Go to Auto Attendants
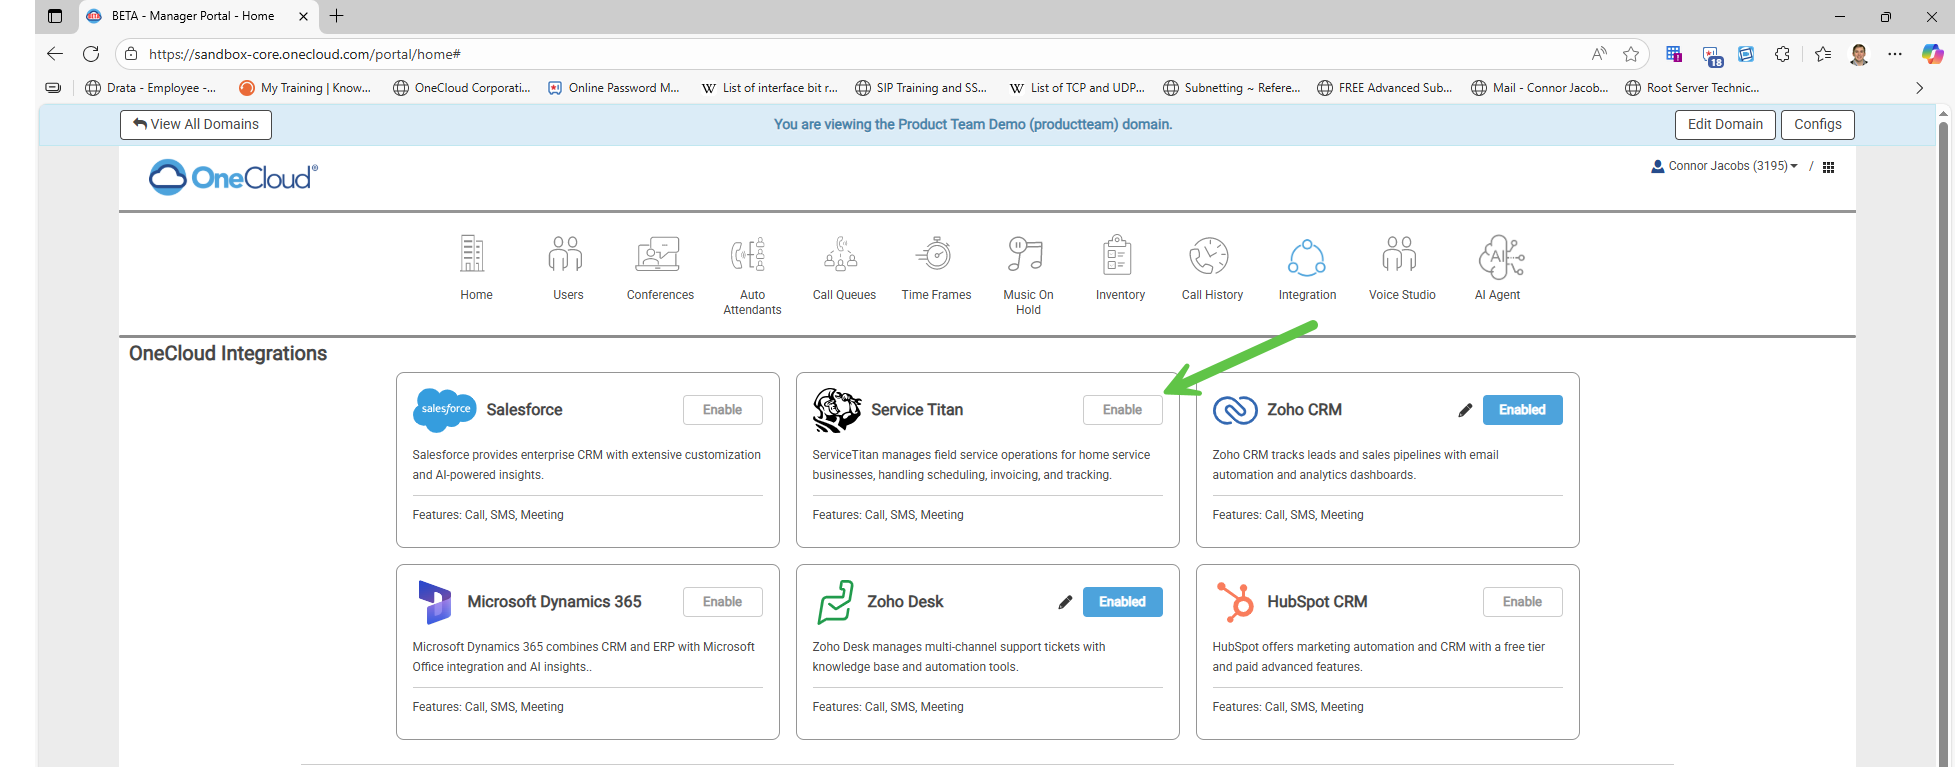This screenshot has width=1955, height=767. click(x=750, y=257)
